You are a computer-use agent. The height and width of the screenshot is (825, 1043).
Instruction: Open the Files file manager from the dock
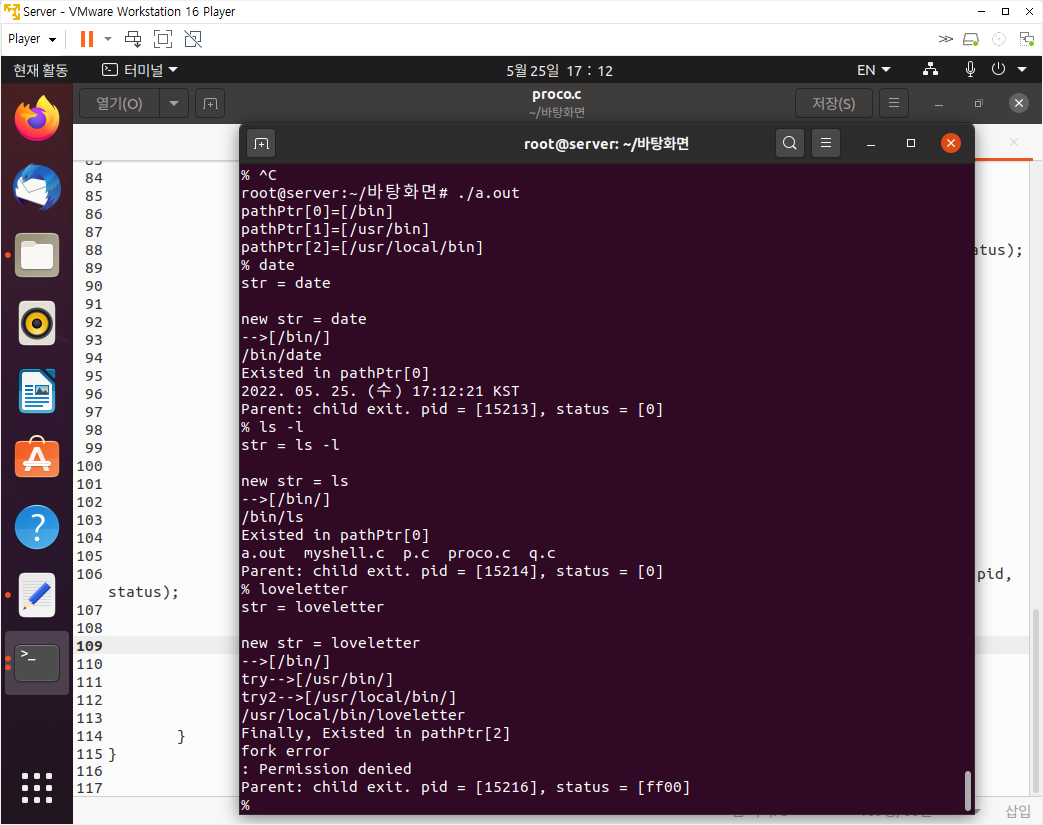coord(36,255)
